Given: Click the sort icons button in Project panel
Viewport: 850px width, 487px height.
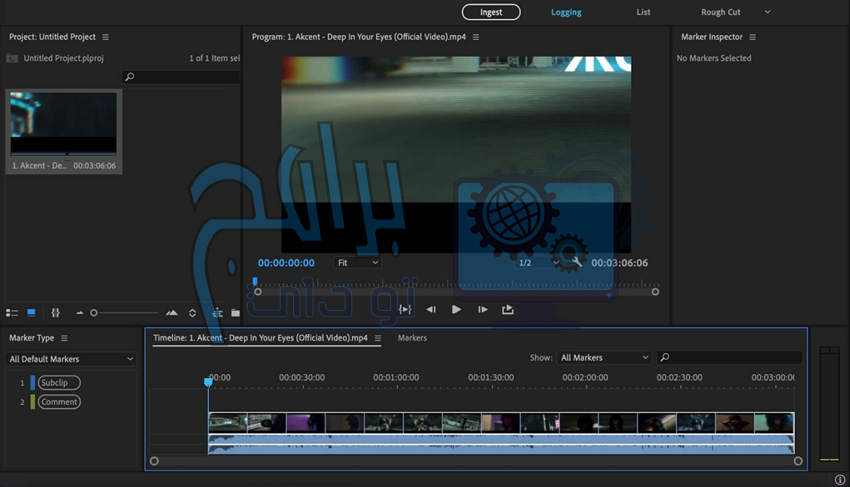Looking at the screenshot, I should pyautogui.click(x=192, y=313).
